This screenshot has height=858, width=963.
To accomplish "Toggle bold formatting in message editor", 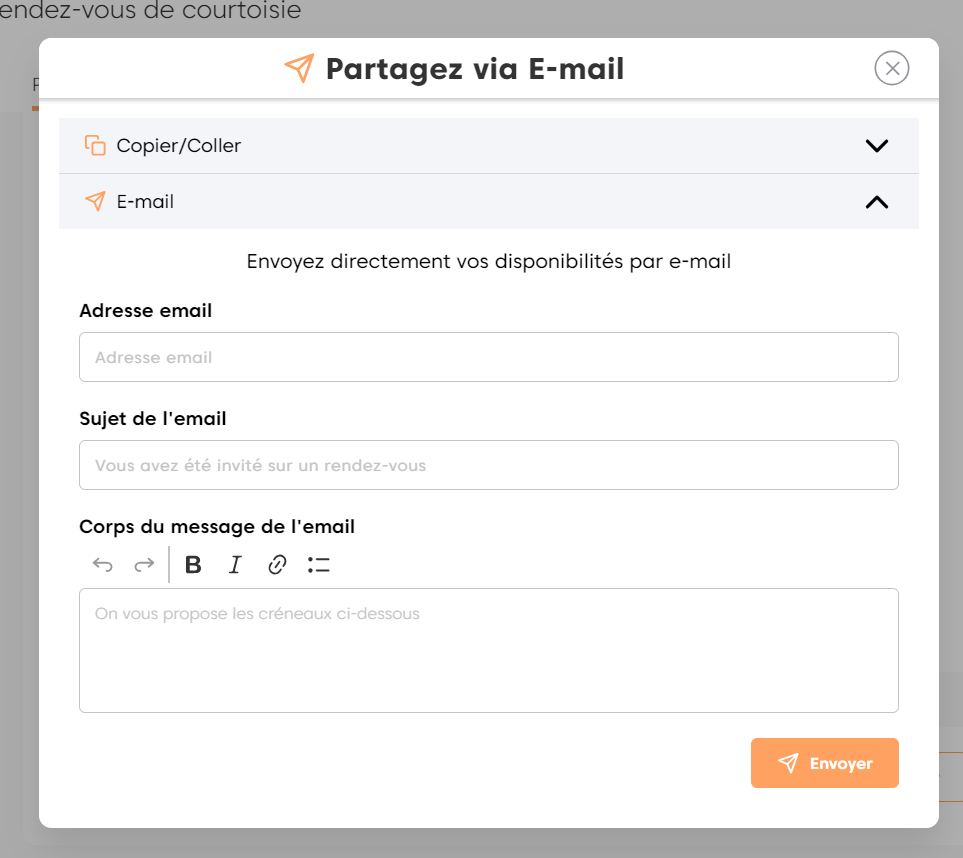I will click(x=194, y=565).
